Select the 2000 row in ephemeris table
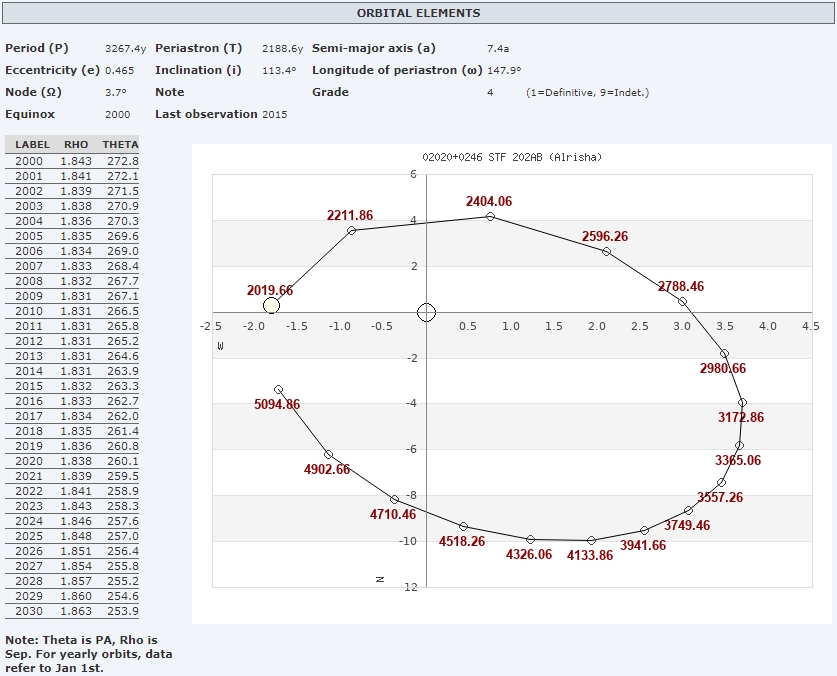This screenshot has width=837, height=676. (x=72, y=161)
